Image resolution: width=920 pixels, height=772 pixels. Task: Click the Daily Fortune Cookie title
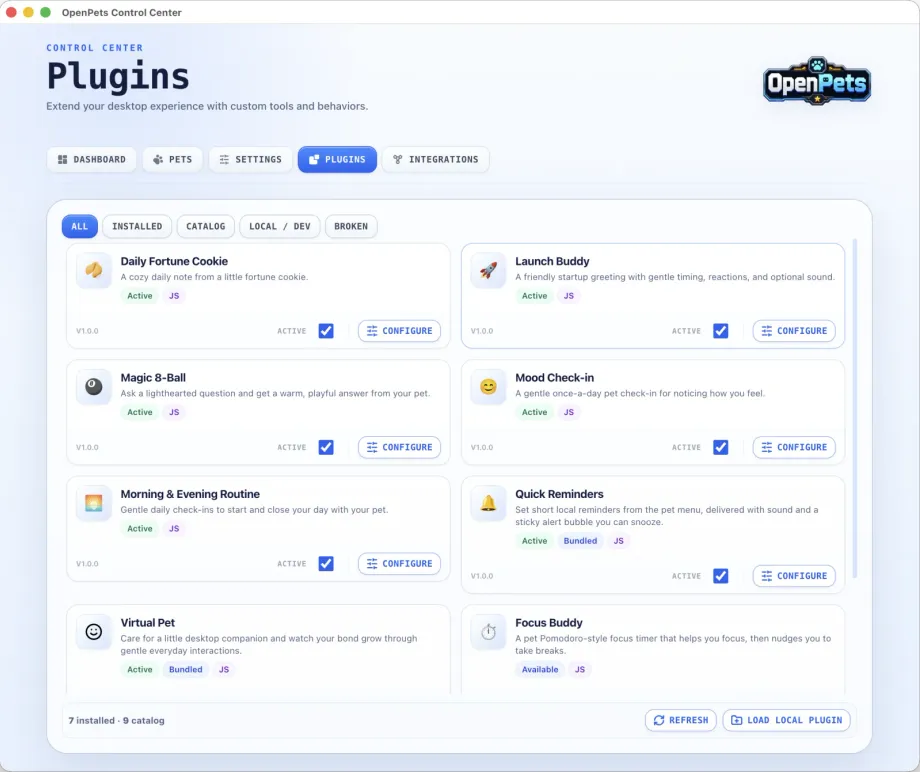(174, 261)
